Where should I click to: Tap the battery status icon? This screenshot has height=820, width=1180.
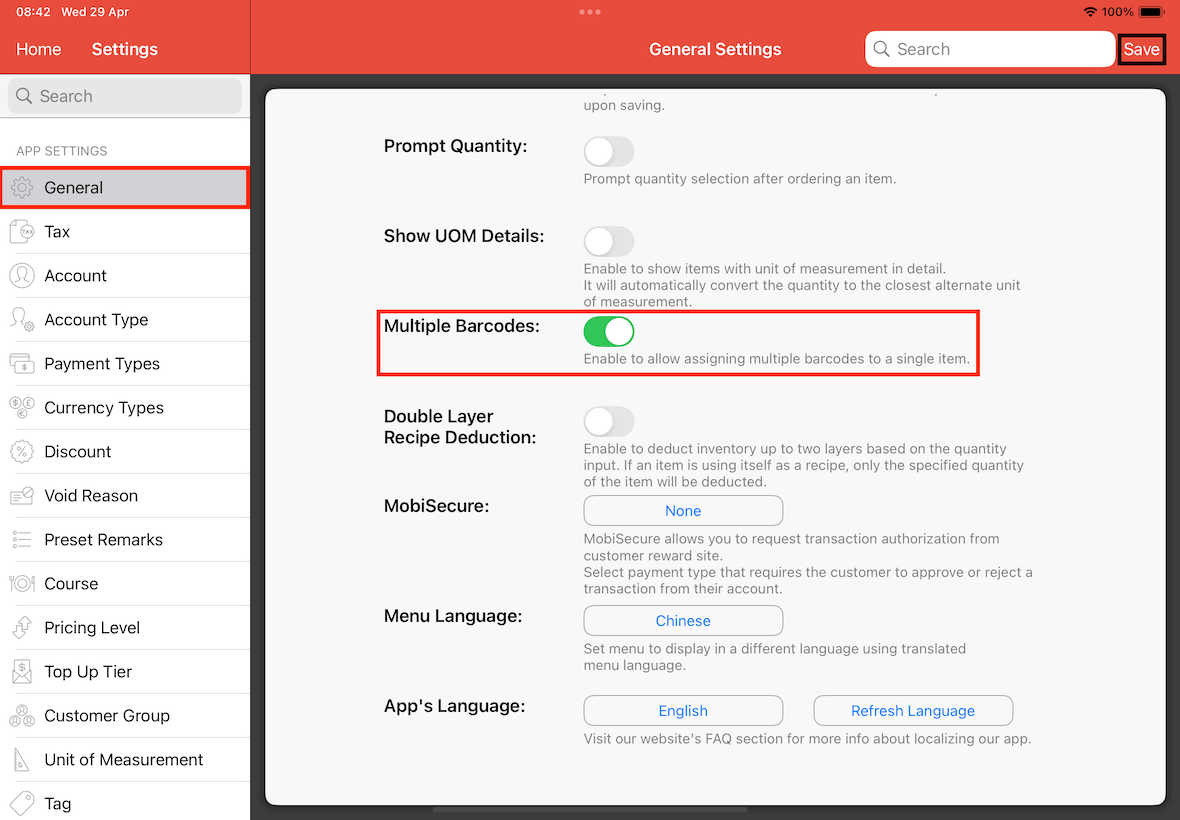pyautogui.click(x=1152, y=12)
